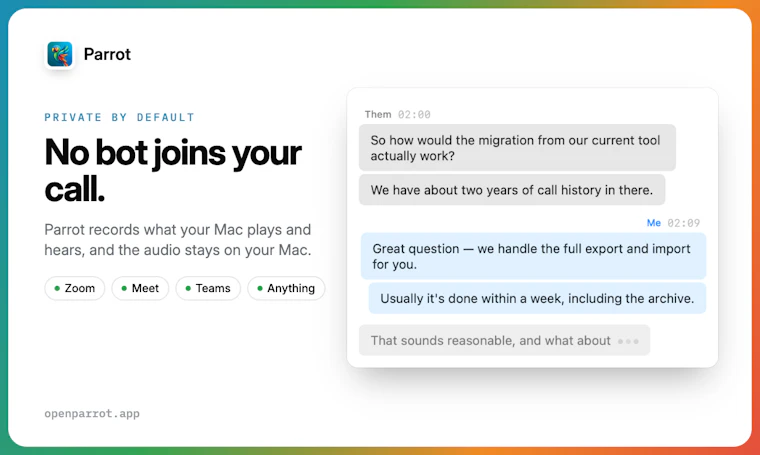Click the 'Usually it's done within a week' bubble
Screen dimensions: 760x455
point(537,298)
